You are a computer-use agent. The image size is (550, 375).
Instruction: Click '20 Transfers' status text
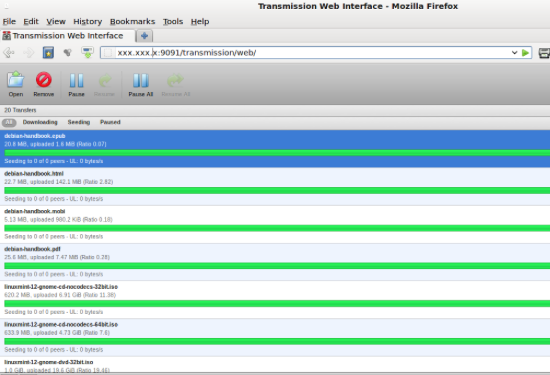click(x=20, y=110)
